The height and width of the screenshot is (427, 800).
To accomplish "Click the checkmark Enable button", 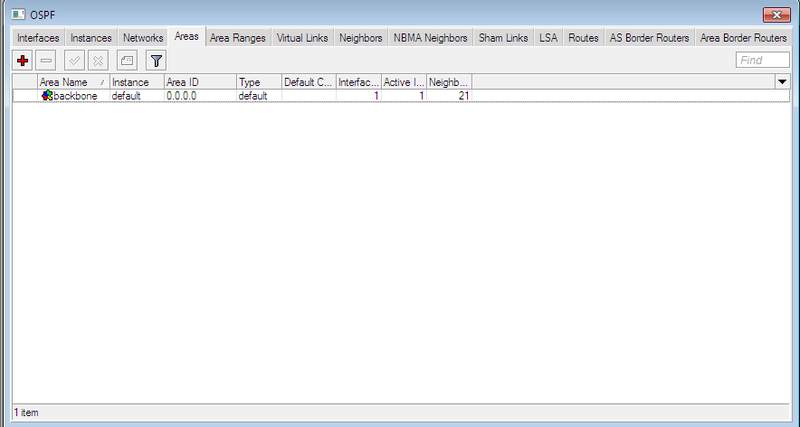I will (x=74, y=61).
